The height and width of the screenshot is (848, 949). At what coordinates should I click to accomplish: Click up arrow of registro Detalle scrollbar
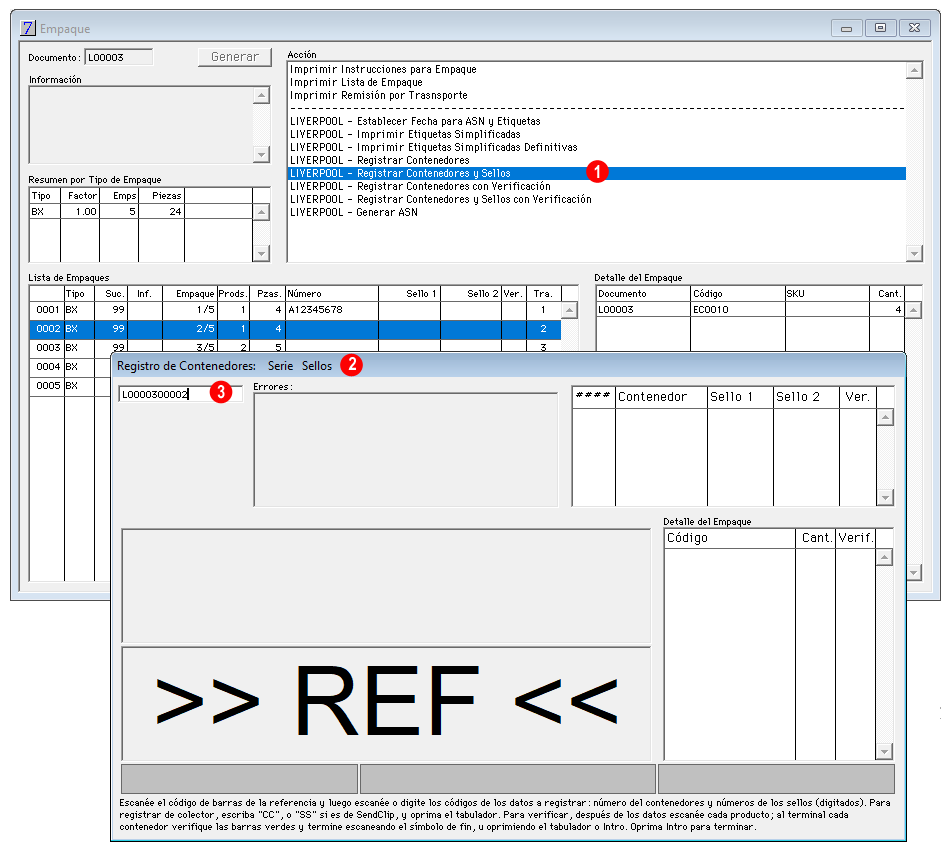(884, 557)
